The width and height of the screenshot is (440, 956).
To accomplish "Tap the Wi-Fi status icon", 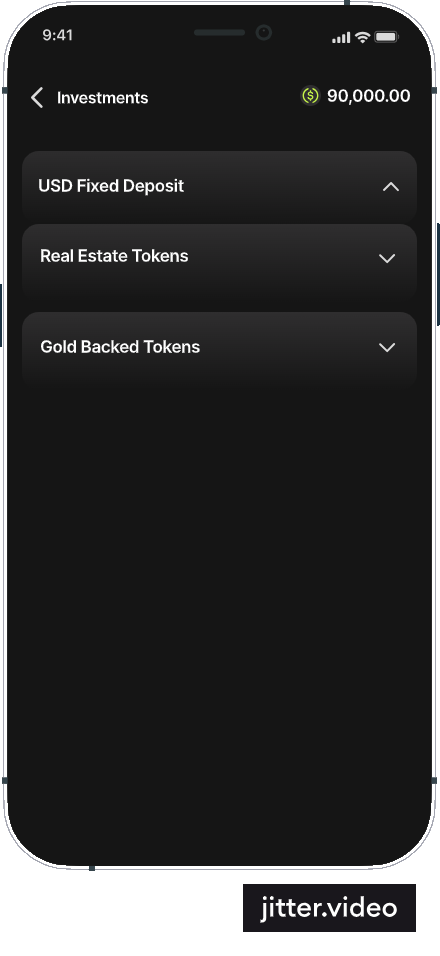I will pos(363,37).
